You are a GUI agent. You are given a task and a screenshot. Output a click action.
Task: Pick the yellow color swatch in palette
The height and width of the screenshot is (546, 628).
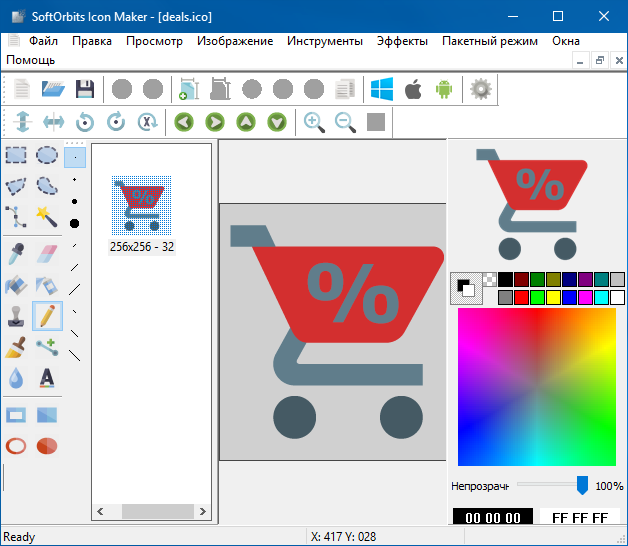click(x=553, y=297)
